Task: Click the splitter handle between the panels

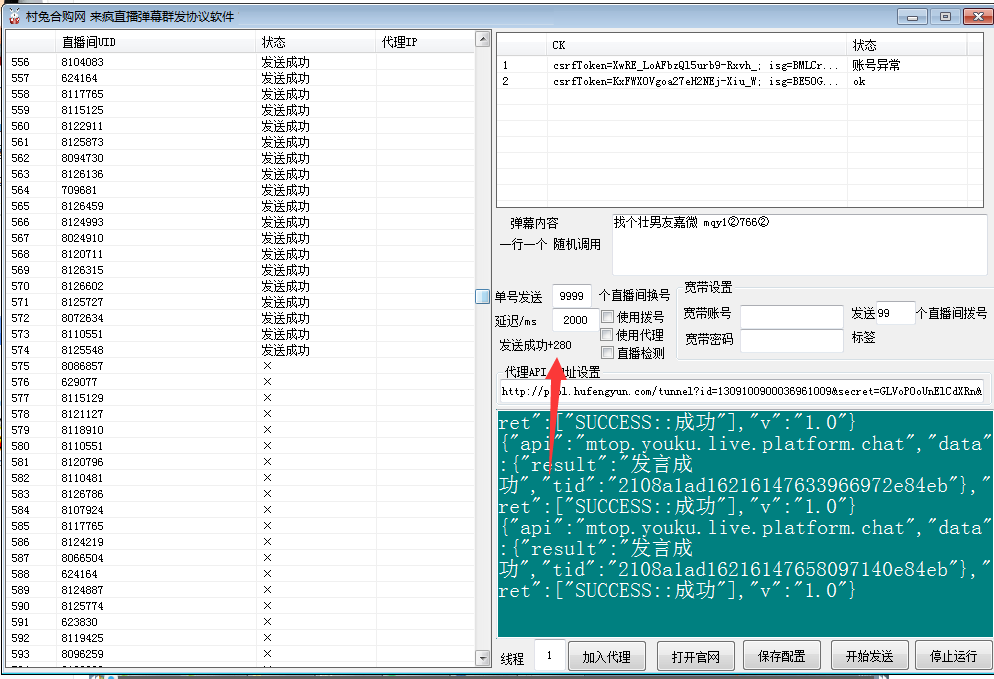Action: point(482,296)
